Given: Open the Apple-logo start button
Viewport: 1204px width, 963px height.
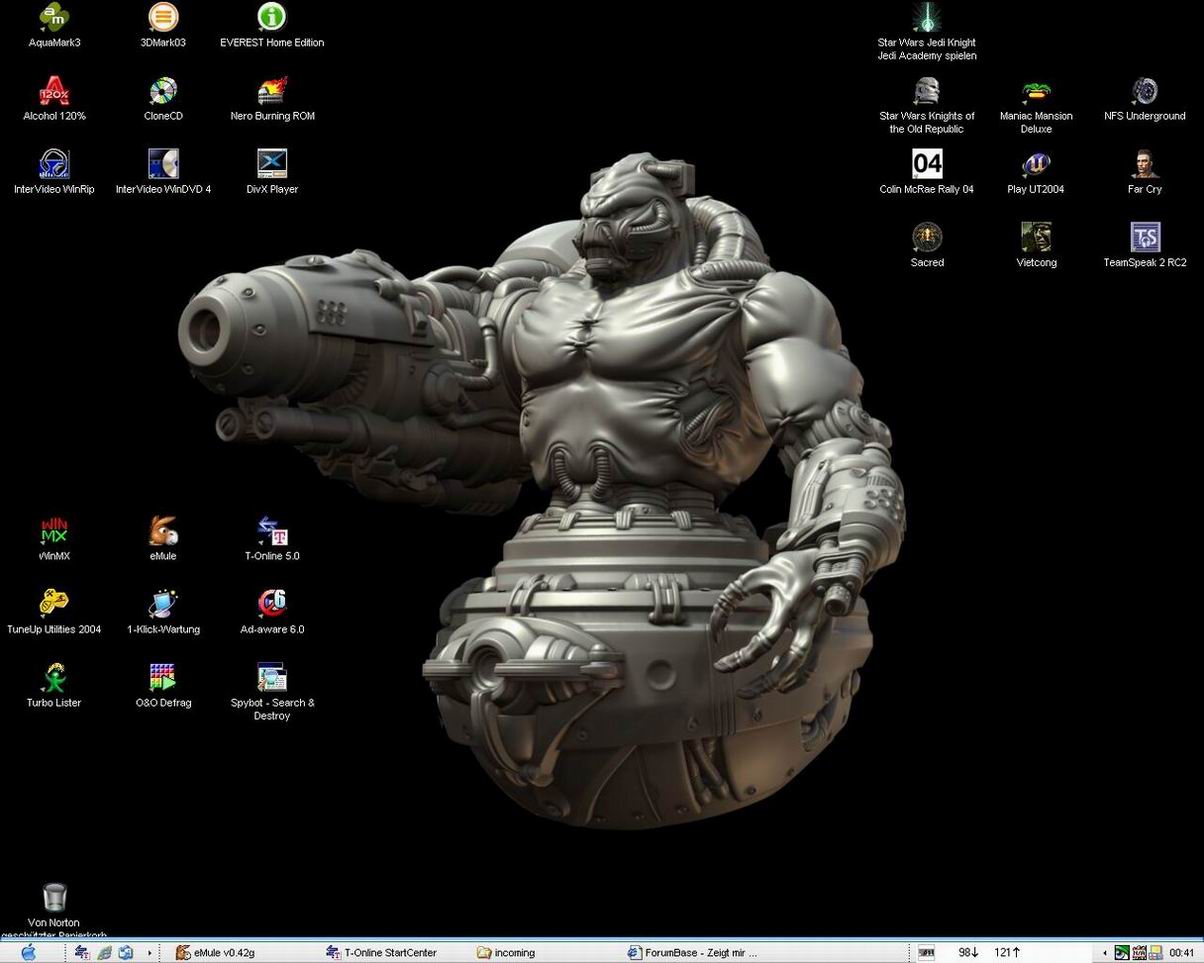Looking at the screenshot, I should tap(27, 952).
